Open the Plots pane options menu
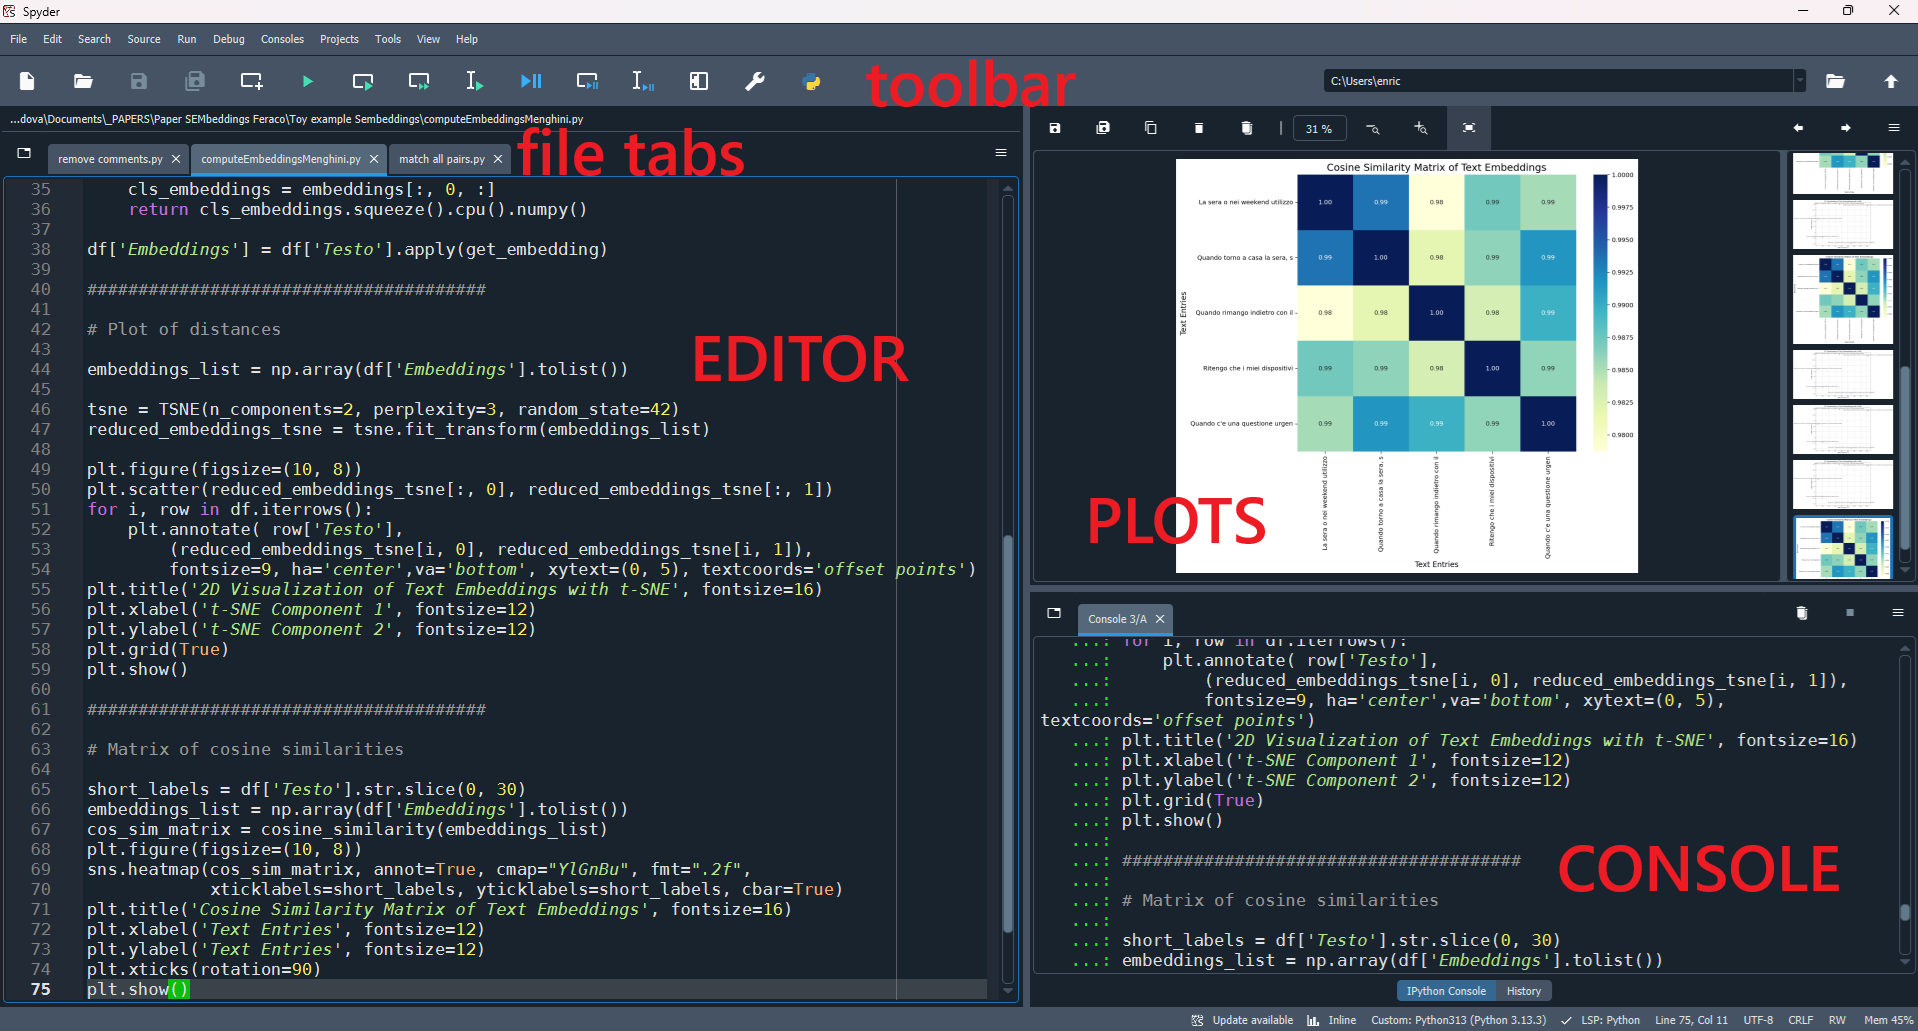Screen dimensions: 1918x1031 [1894, 128]
